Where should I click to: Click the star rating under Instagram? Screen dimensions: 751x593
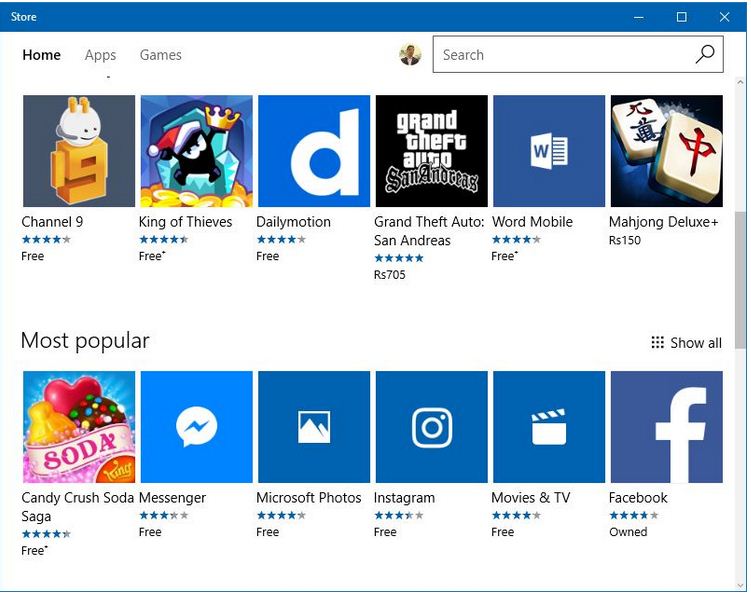(398, 515)
